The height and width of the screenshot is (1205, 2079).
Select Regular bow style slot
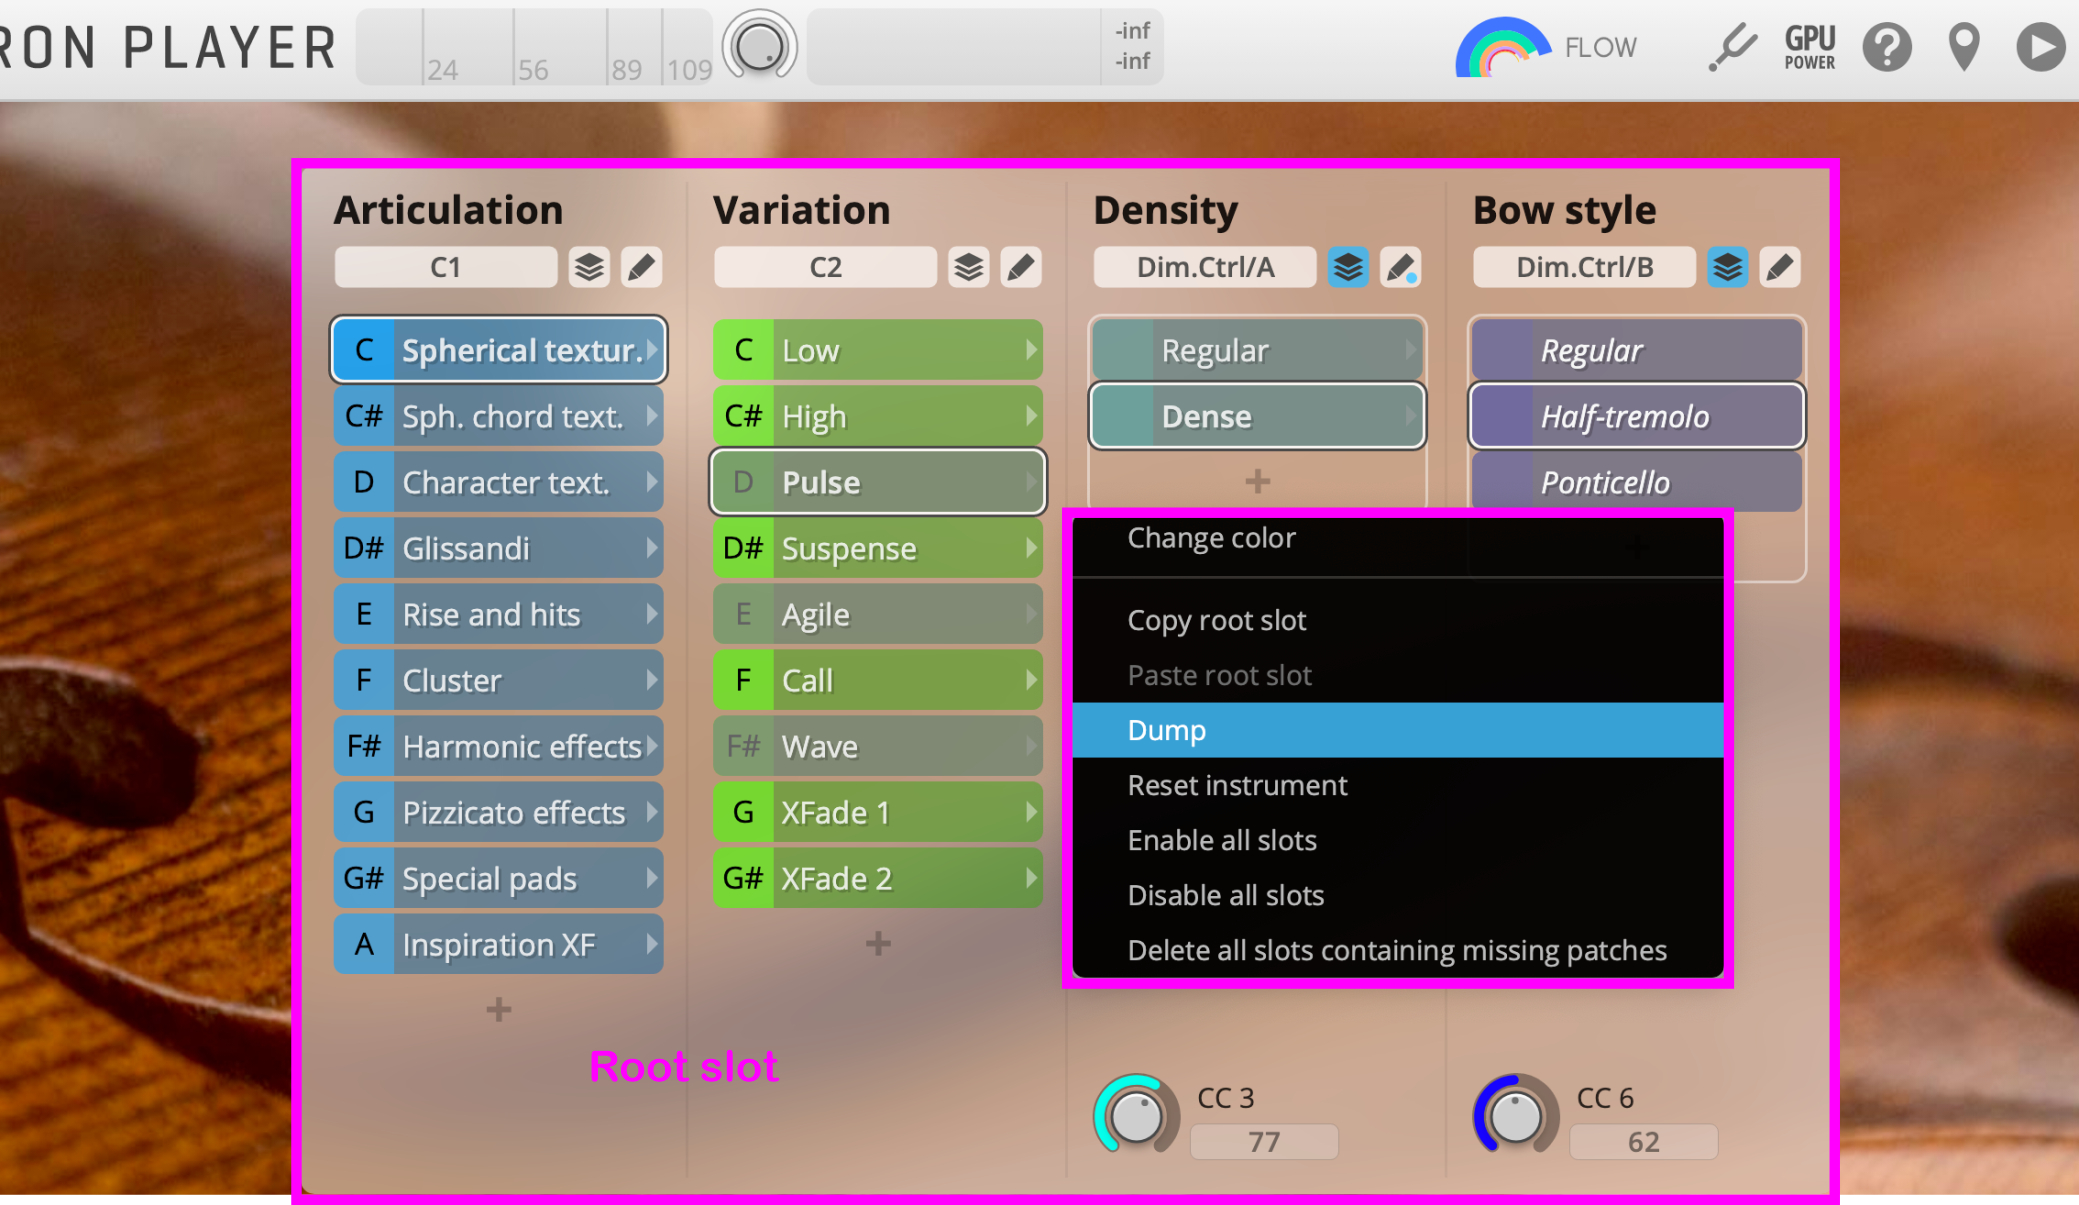click(x=1636, y=350)
